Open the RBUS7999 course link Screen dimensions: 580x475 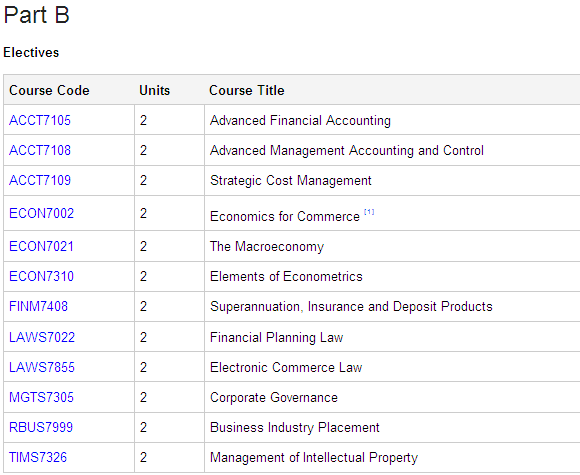point(41,427)
